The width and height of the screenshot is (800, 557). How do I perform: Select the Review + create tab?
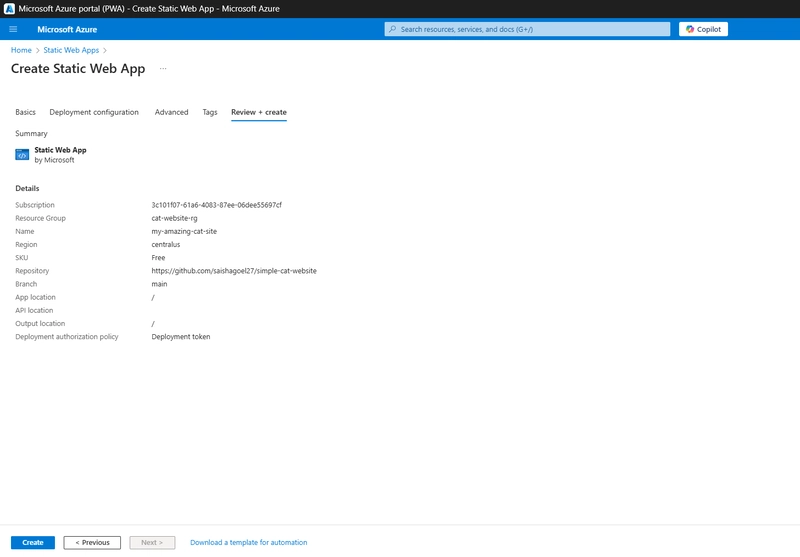[x=259, y=112]
